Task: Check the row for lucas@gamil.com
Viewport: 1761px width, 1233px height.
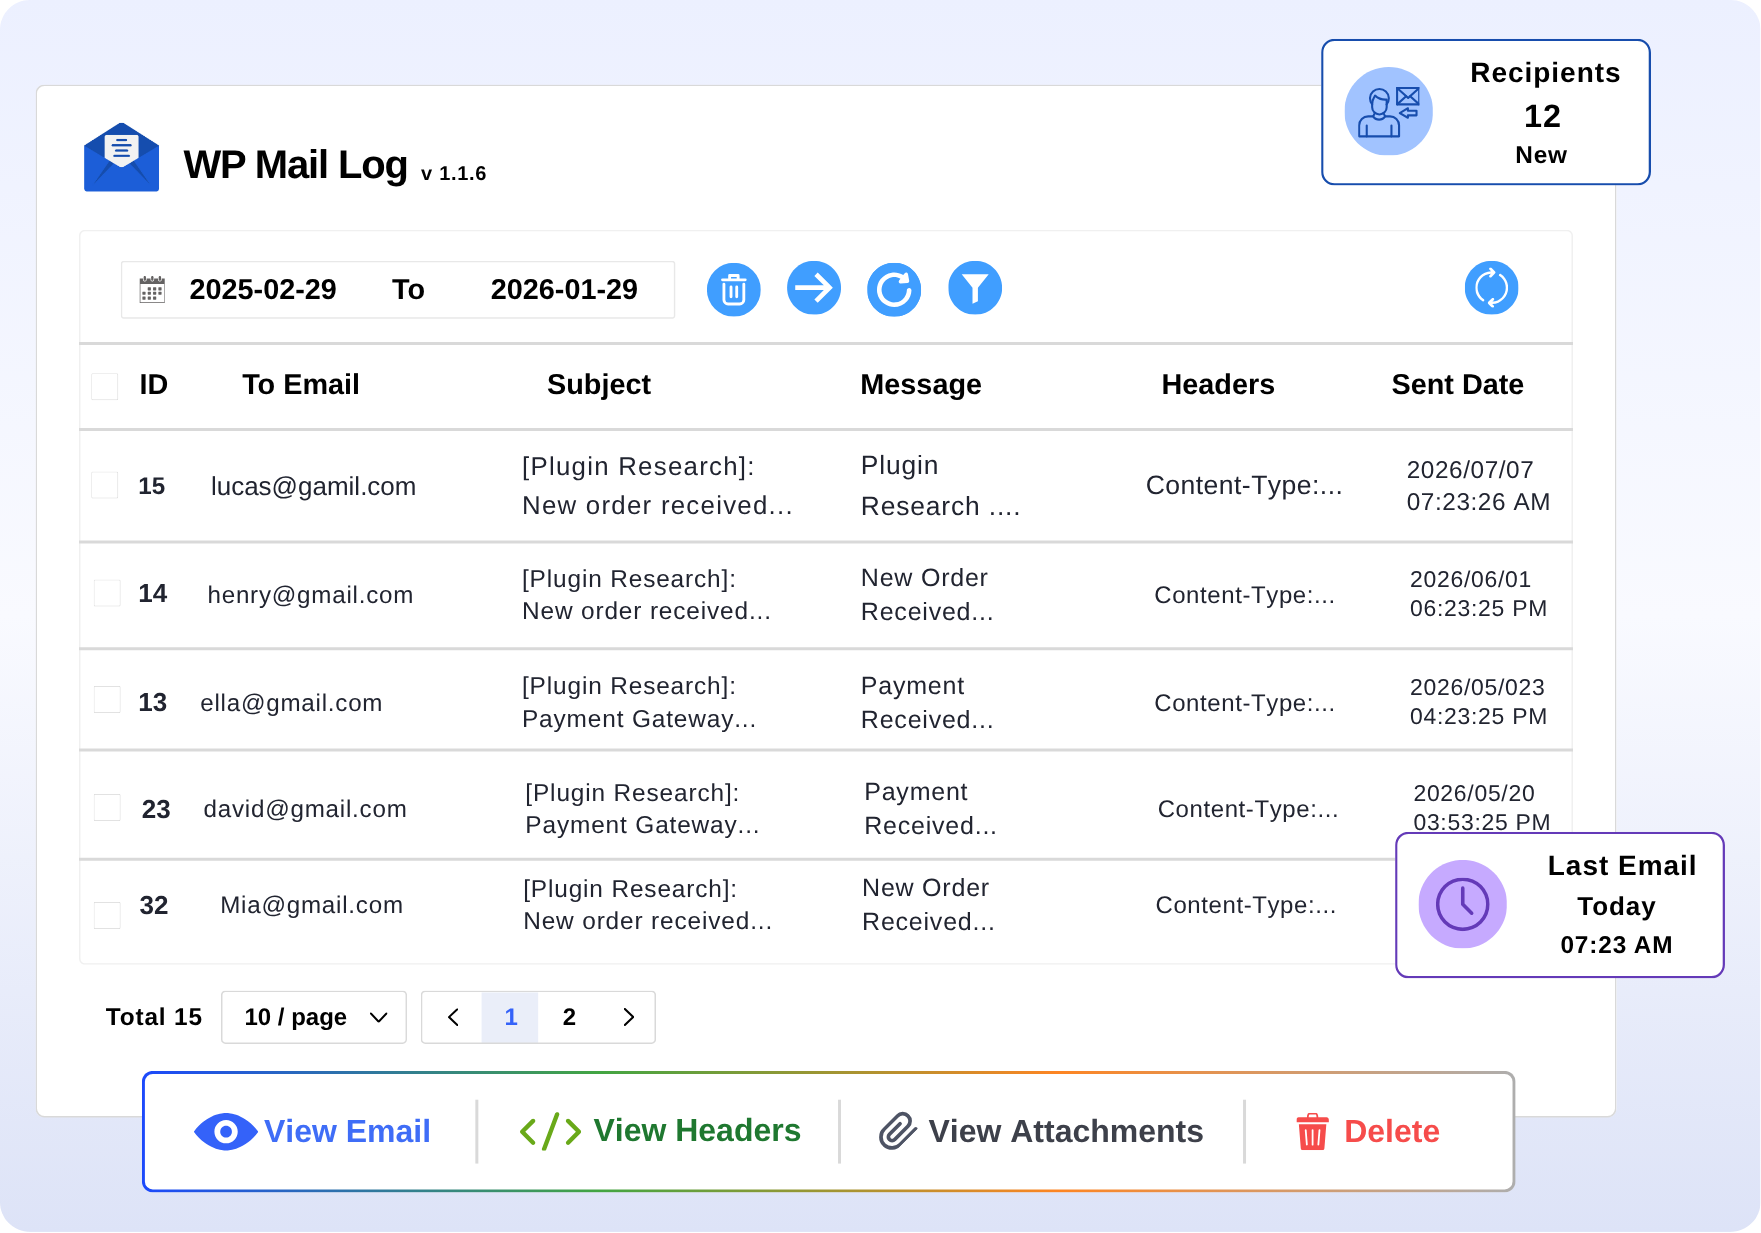Action: [105, 485]
